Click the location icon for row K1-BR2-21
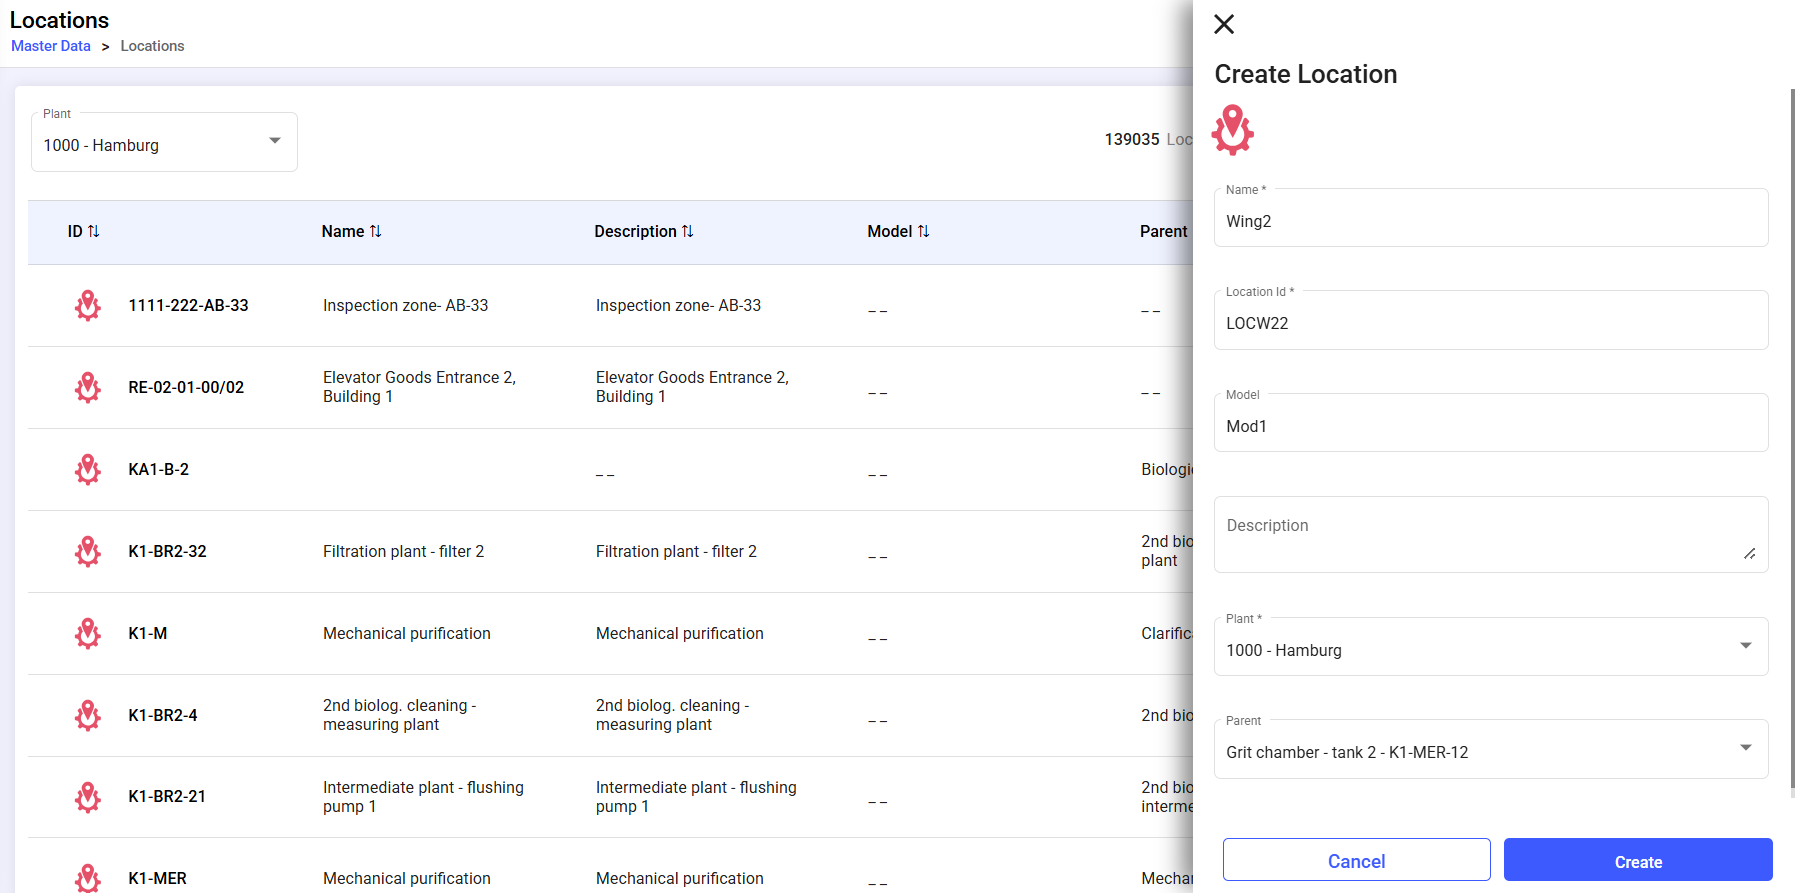Image resolution: width=1795 pixels, height=893 pixels. tap(88, 797)
